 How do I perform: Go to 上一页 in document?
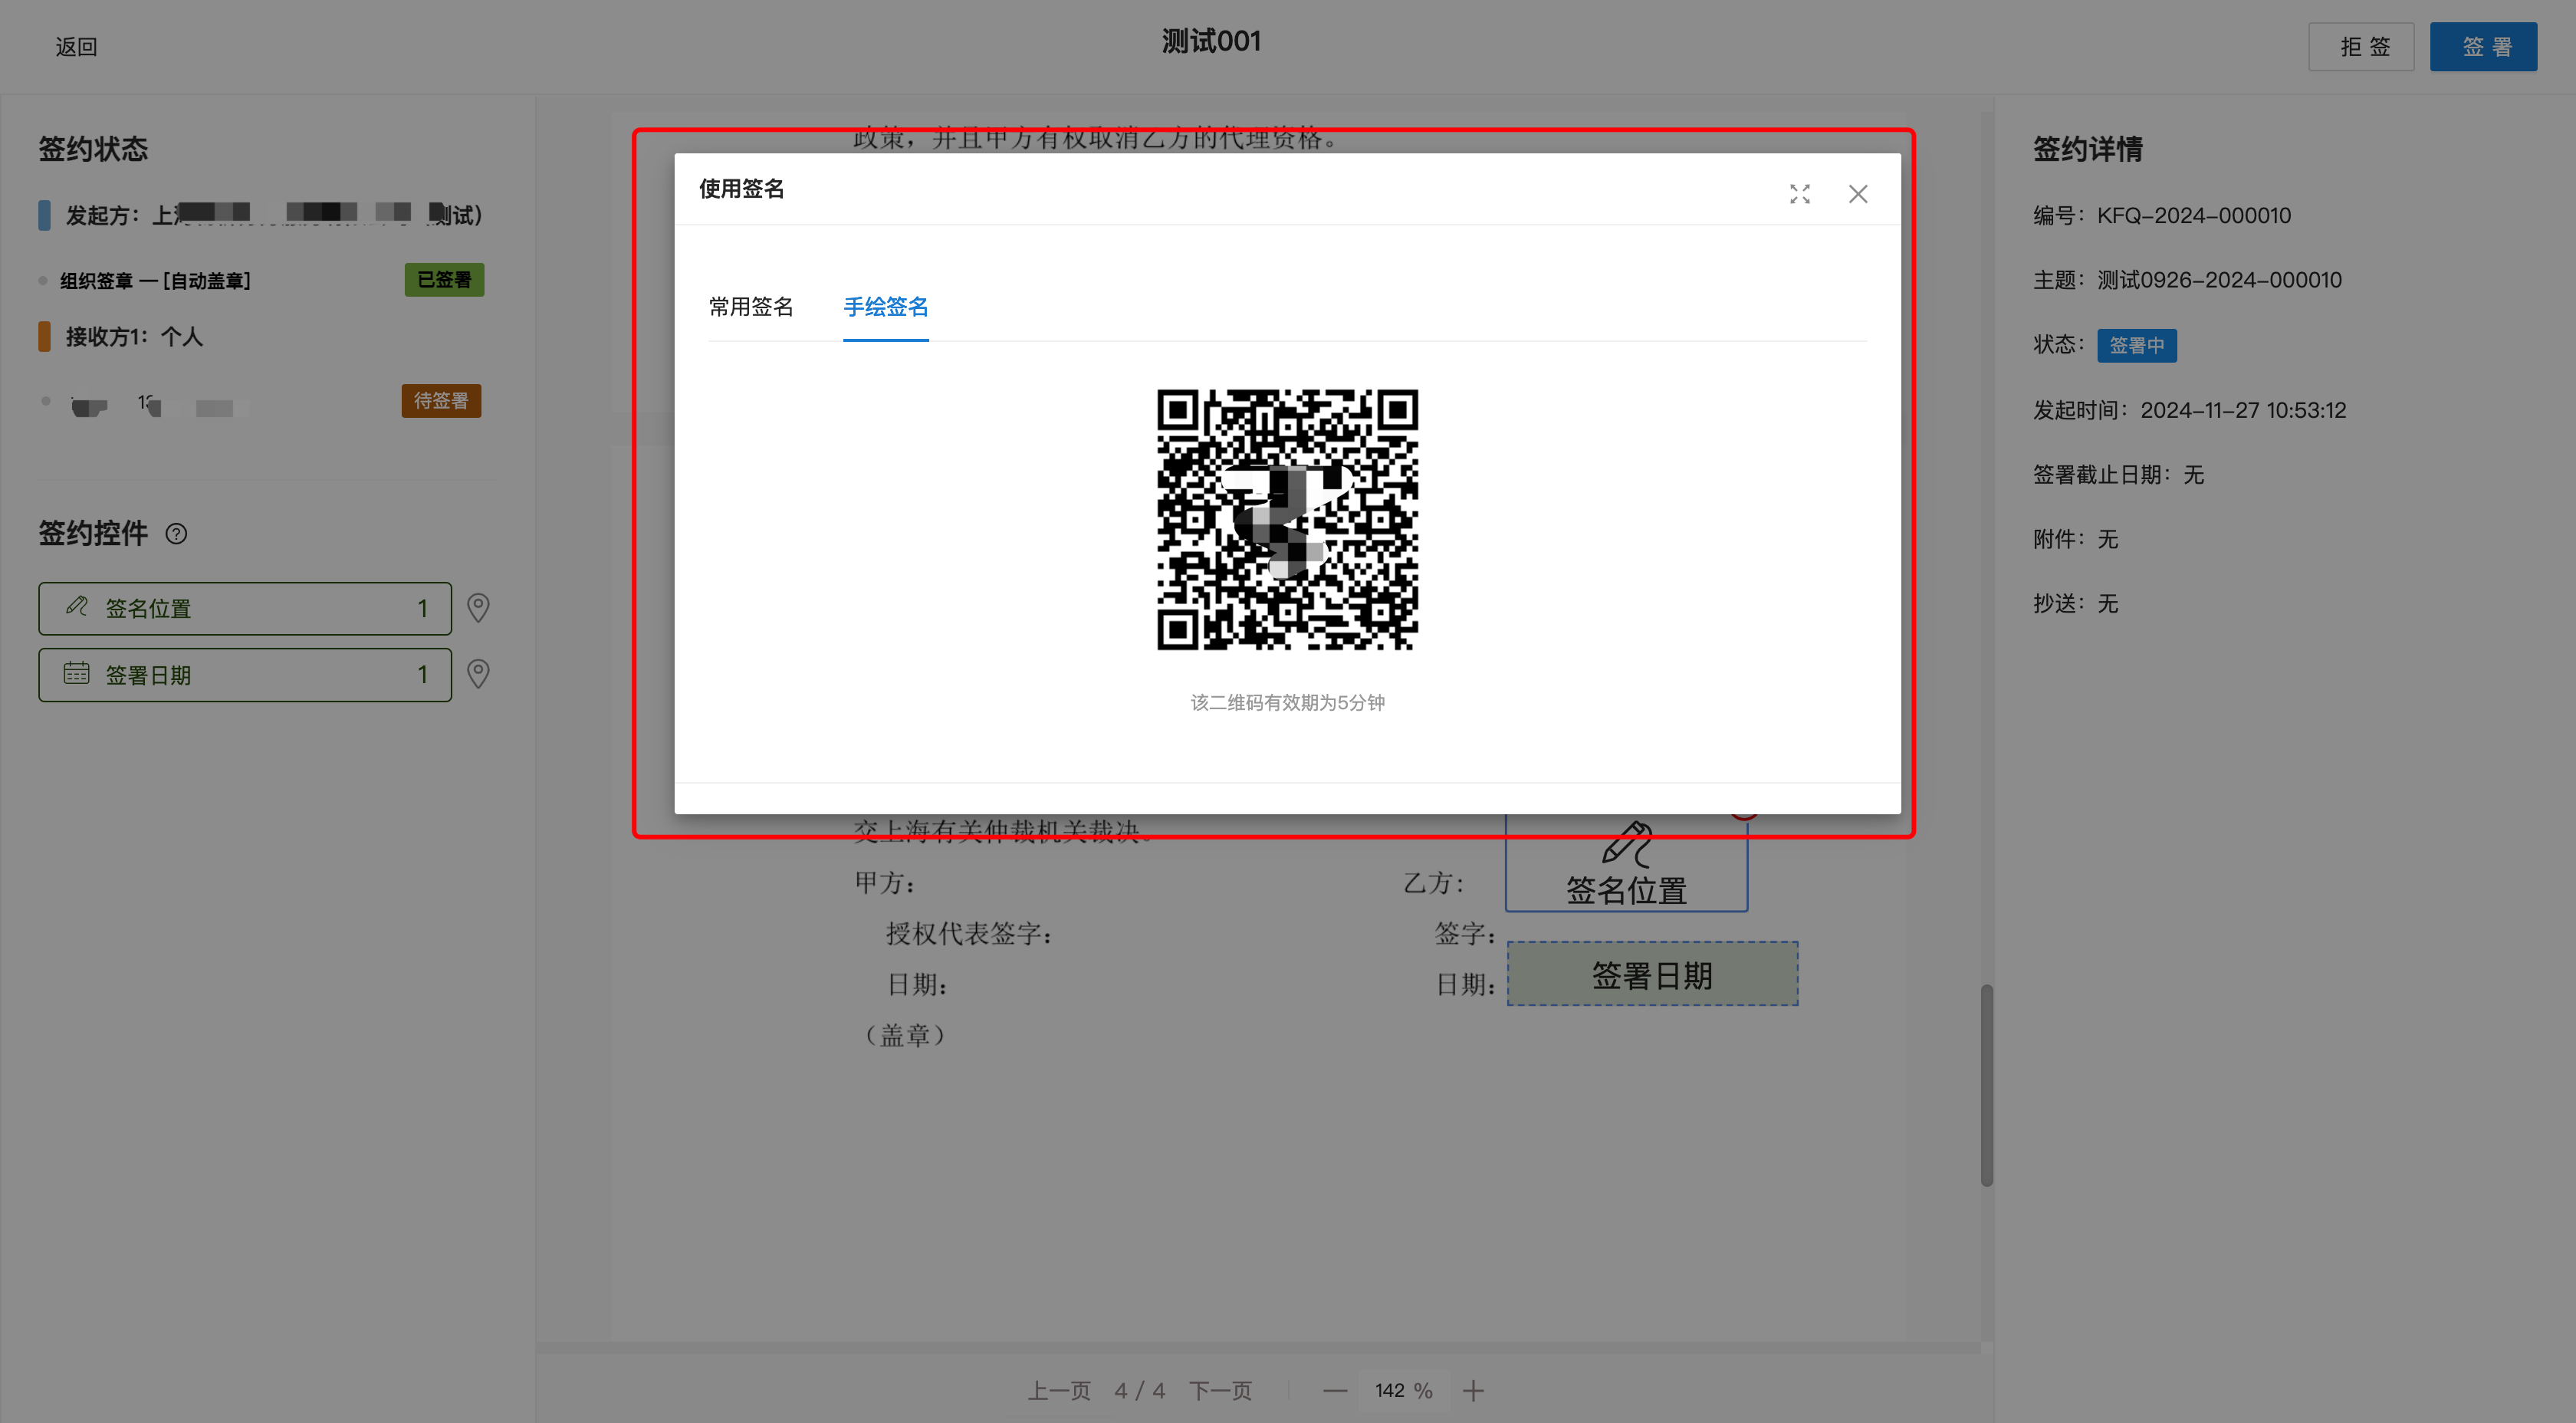pos(1059,1391)
